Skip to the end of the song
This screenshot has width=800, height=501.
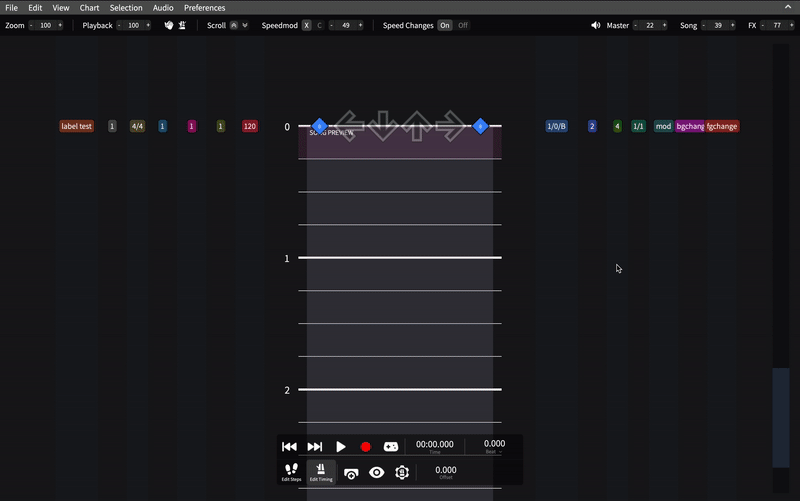(x=315, y=446)
